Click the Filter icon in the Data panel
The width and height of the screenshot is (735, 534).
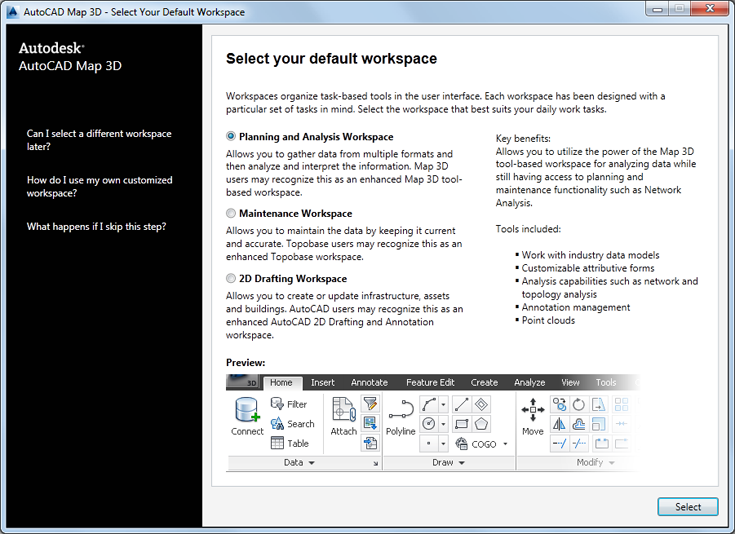[x=277, y=404]
